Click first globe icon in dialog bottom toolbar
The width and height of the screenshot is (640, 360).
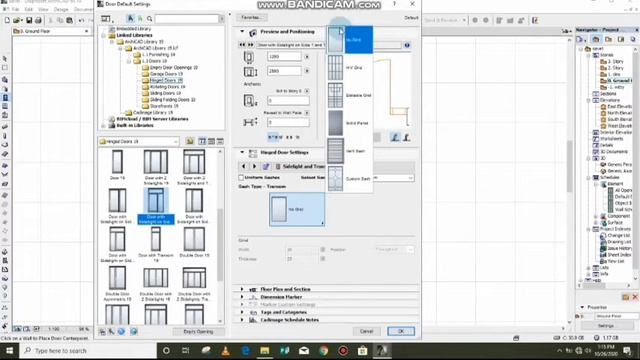pyautogui.click(x=122, y=331)
